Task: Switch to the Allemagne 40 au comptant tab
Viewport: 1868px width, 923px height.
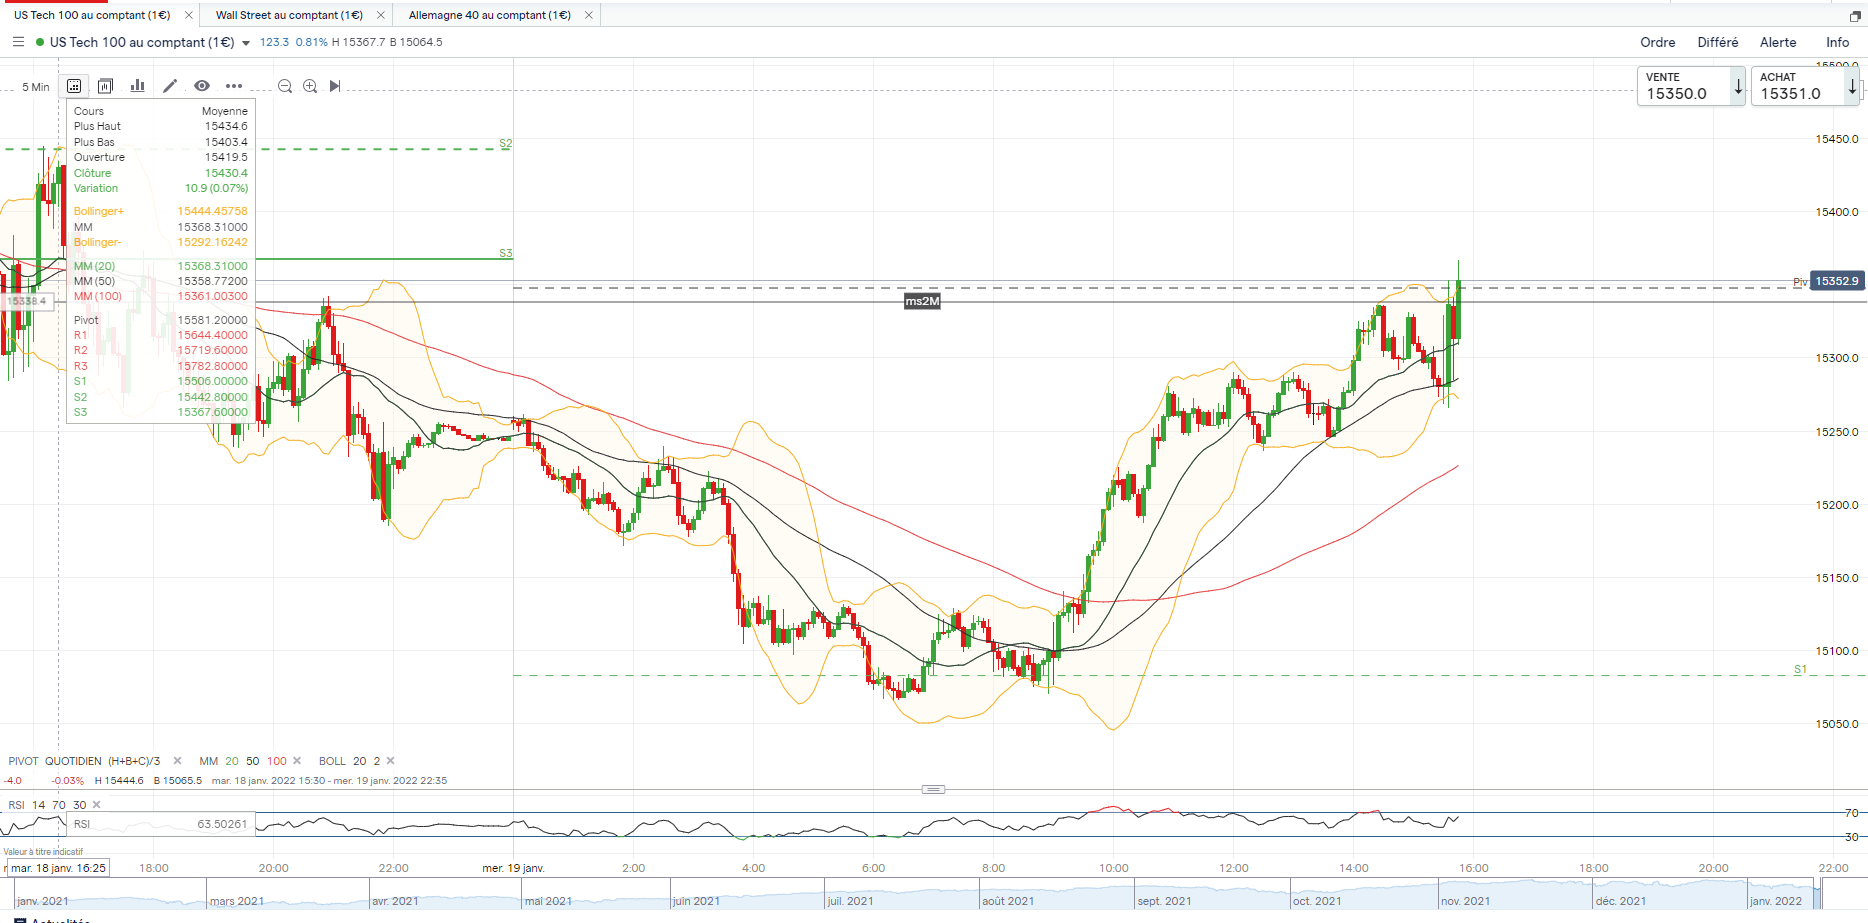Action: (490, 15)
